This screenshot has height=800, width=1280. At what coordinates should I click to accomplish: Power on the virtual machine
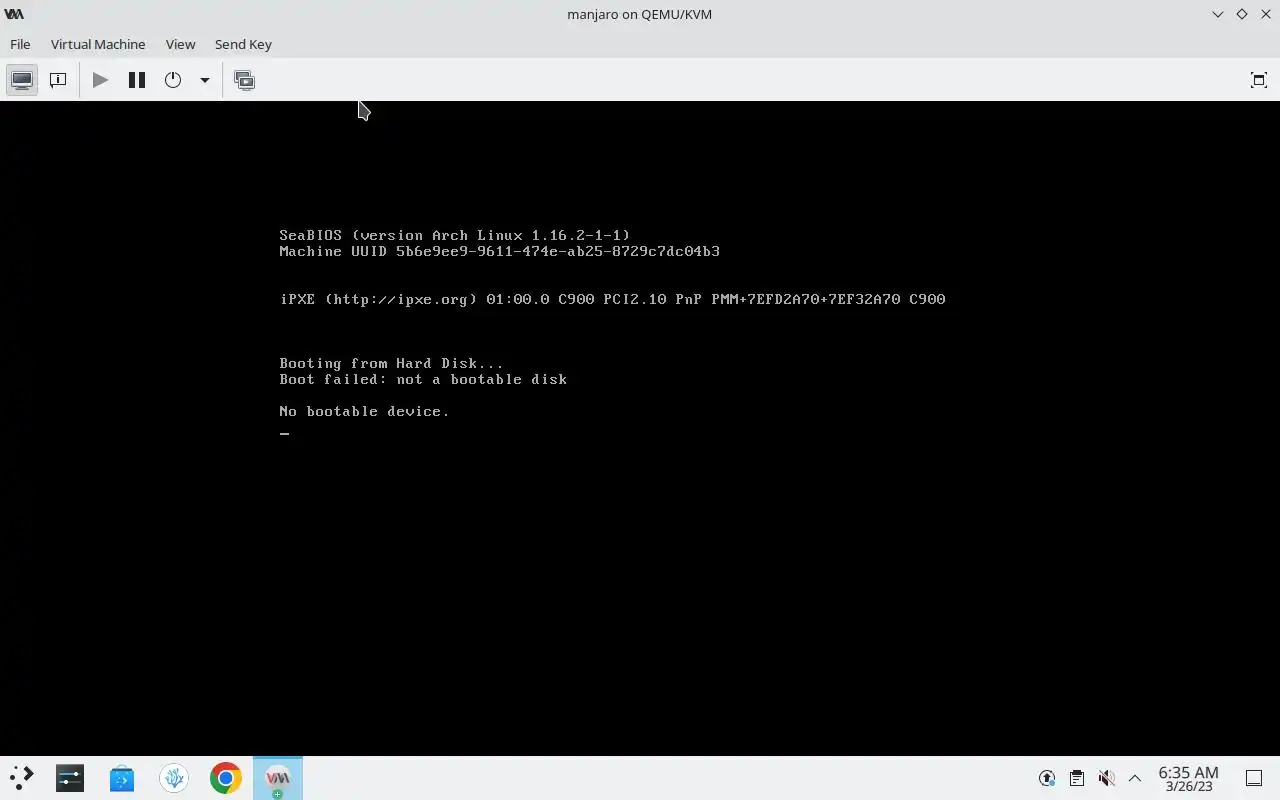100,80
